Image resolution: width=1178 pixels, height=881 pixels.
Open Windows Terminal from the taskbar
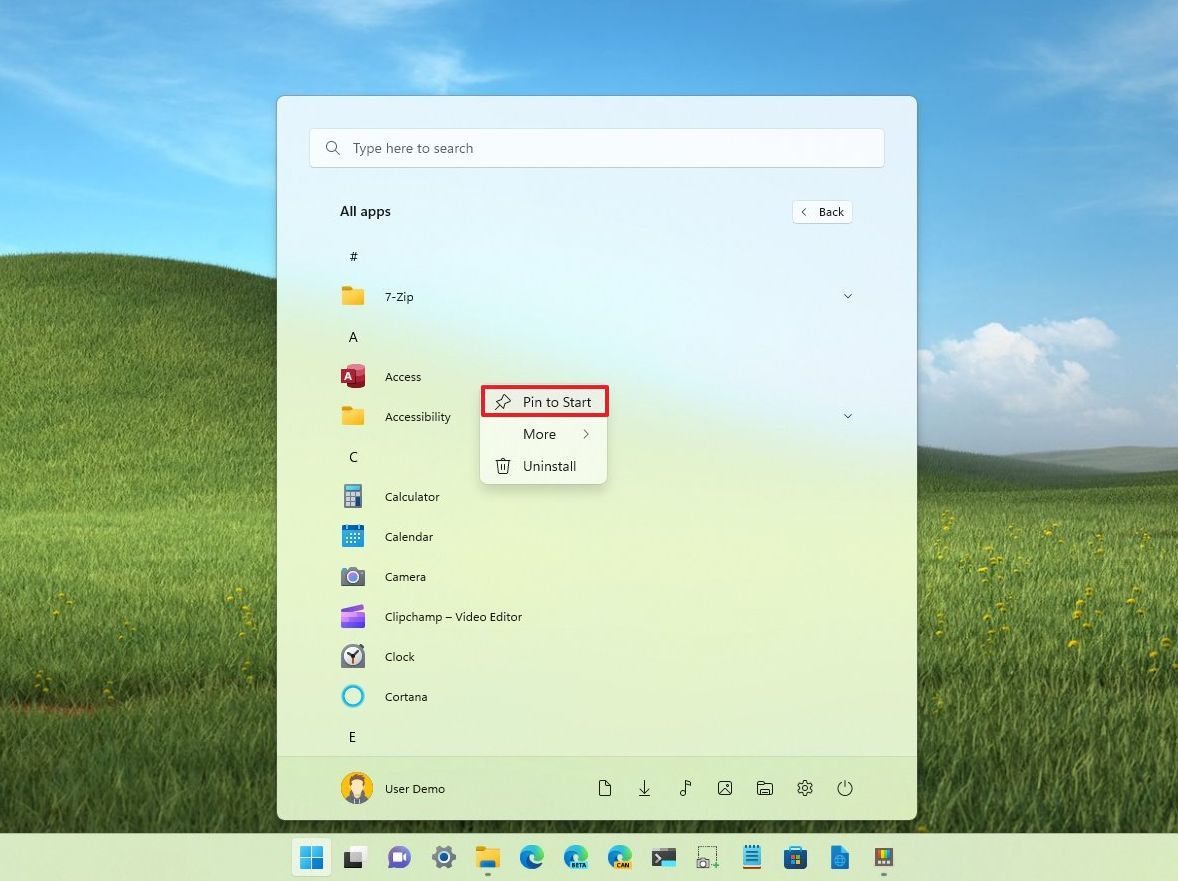click(x=665, y=857)
